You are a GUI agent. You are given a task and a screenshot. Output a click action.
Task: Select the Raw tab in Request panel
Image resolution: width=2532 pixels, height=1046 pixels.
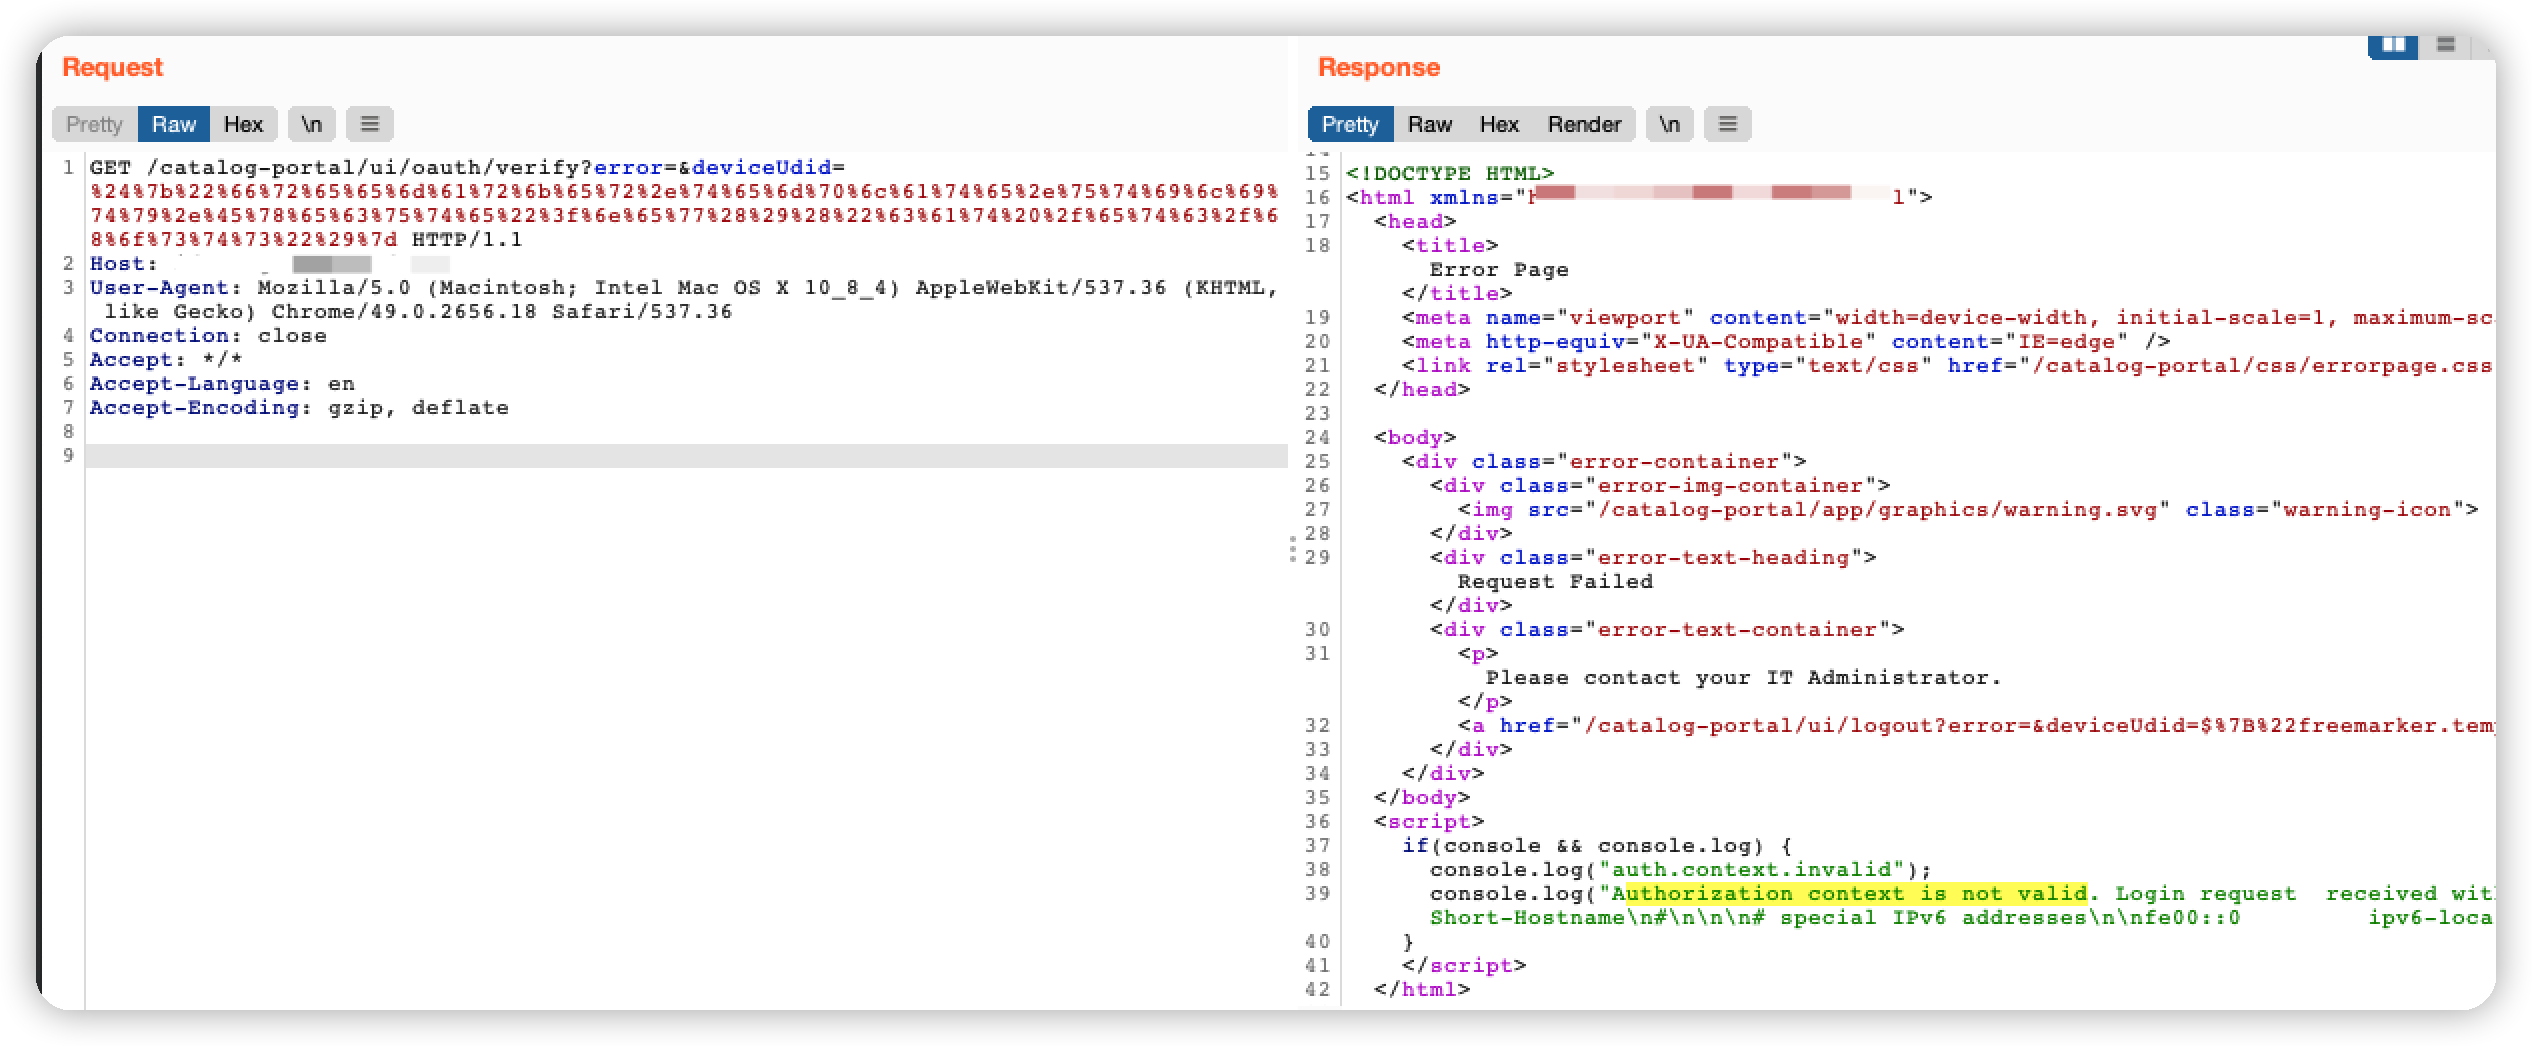pos(174,124)
